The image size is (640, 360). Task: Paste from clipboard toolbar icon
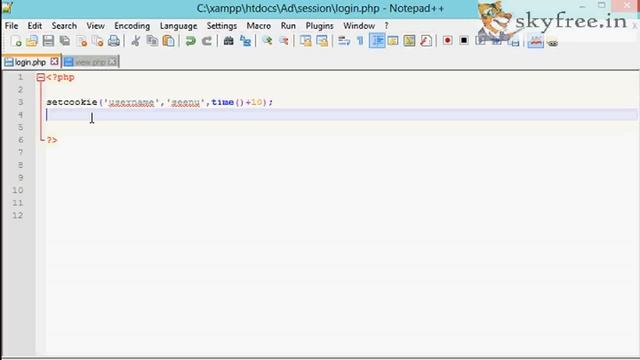point(168,41)
